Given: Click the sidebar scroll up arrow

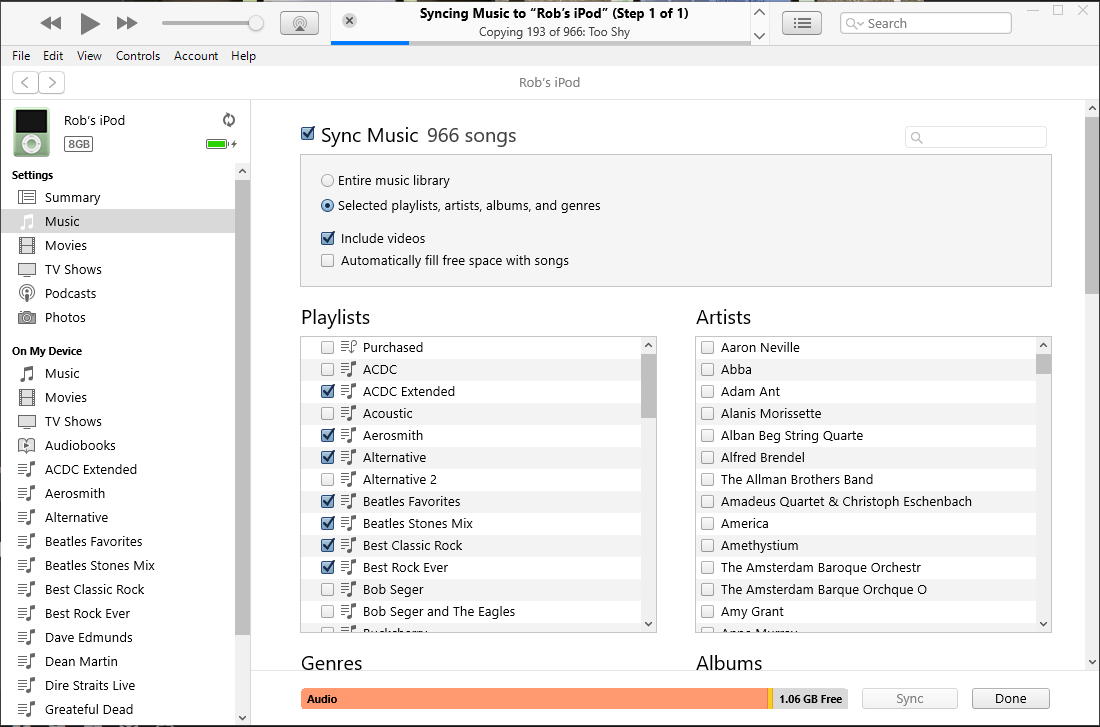Looking at the screenshot, I should pyautogui.click(x=242, y=171).
